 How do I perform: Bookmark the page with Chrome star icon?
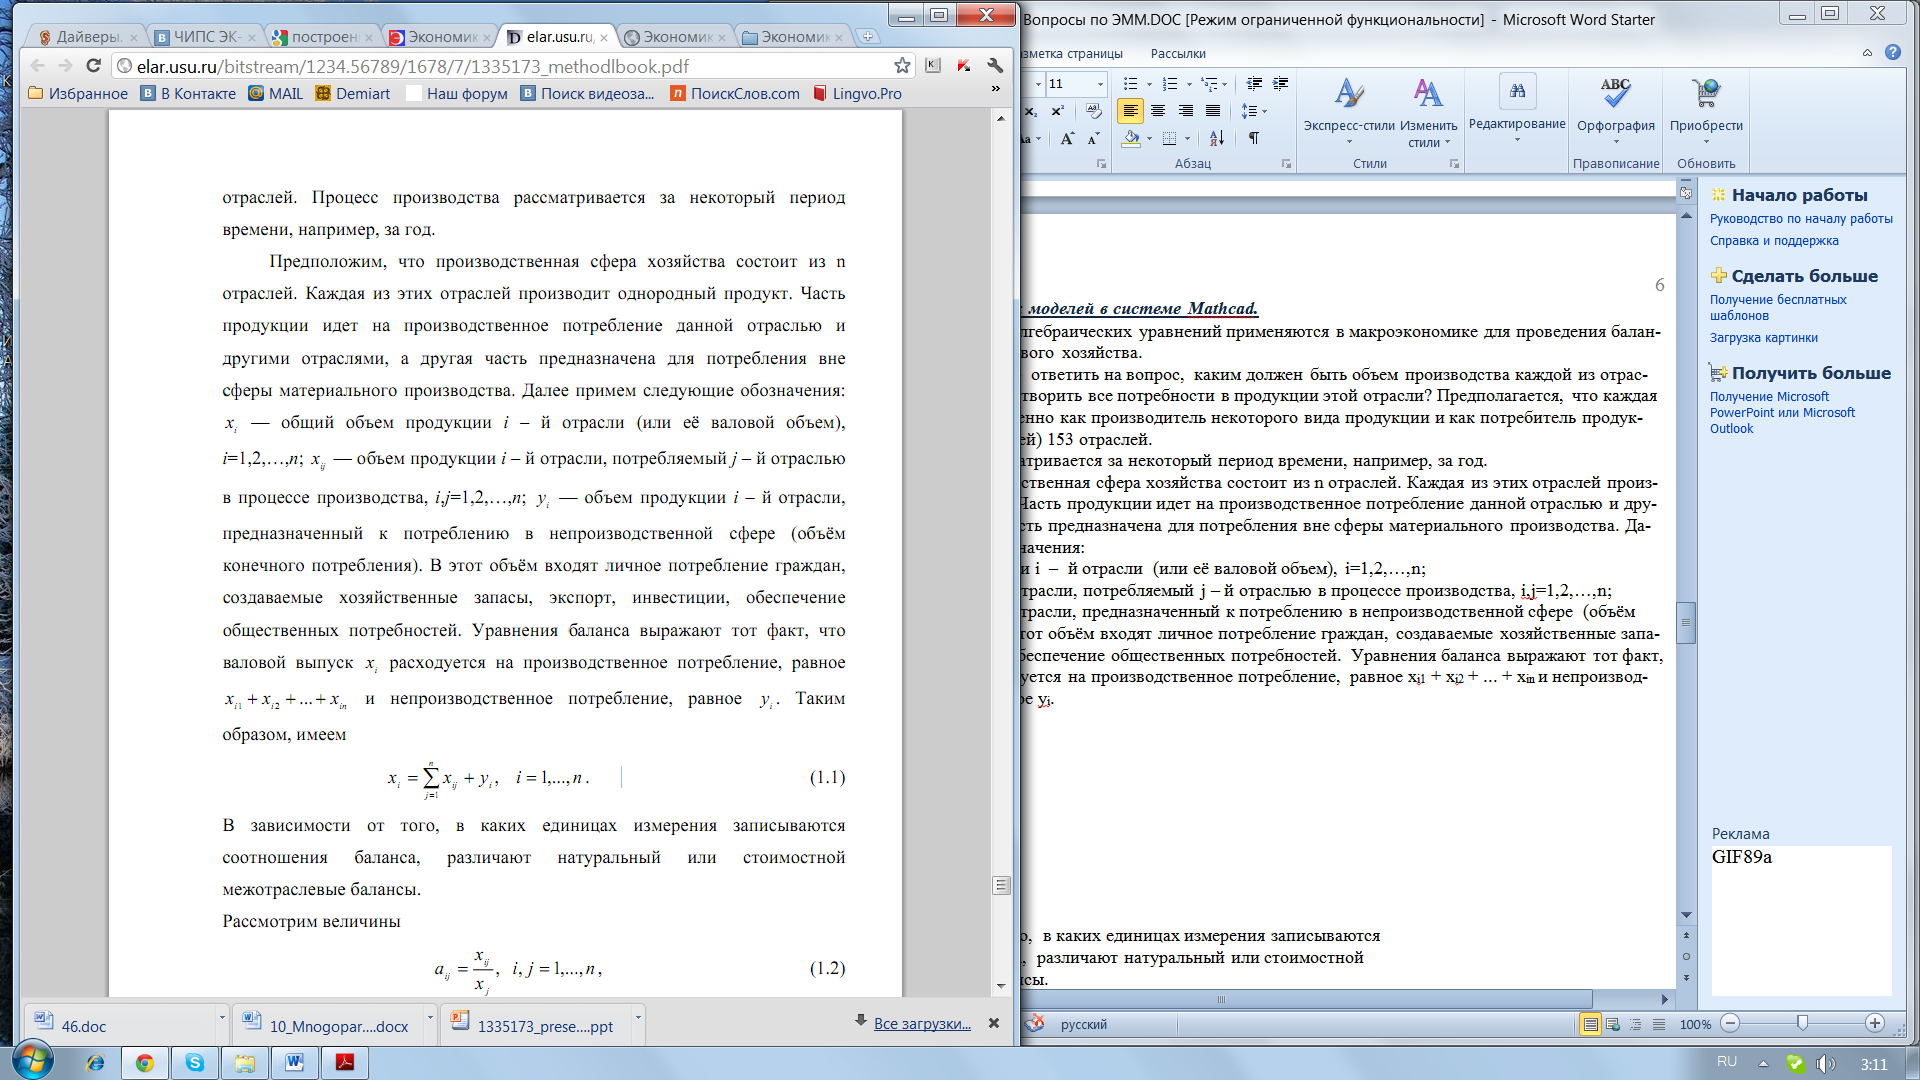tap(902, 66)
